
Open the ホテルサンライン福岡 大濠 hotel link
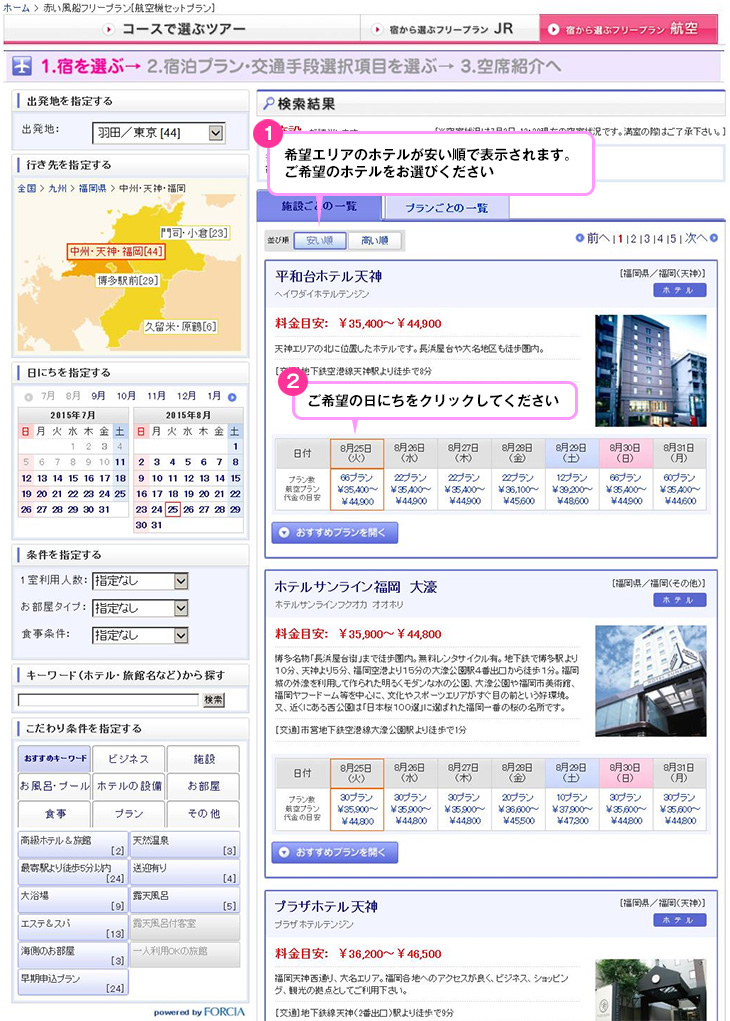coord(356,587)
